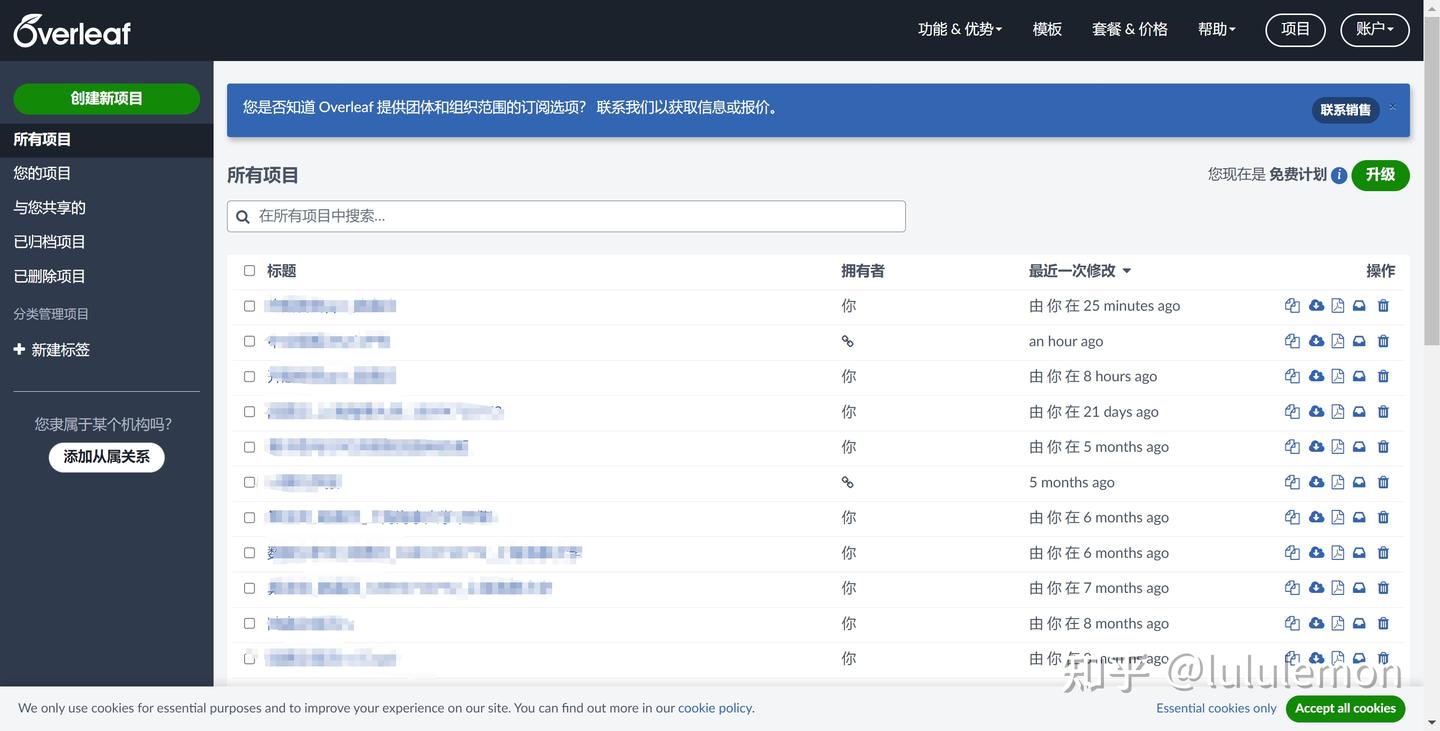
Task: Archive the first project via the inbox icon
Action: (1358, 305)
